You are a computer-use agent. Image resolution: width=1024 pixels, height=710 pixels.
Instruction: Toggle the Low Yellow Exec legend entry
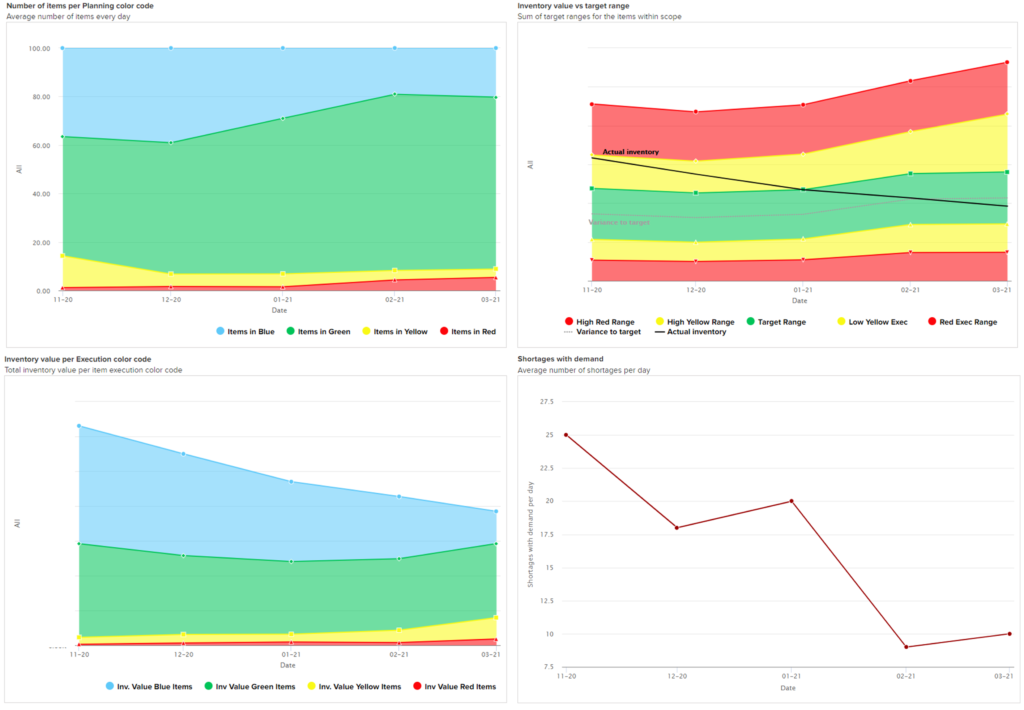click(870, 322)
